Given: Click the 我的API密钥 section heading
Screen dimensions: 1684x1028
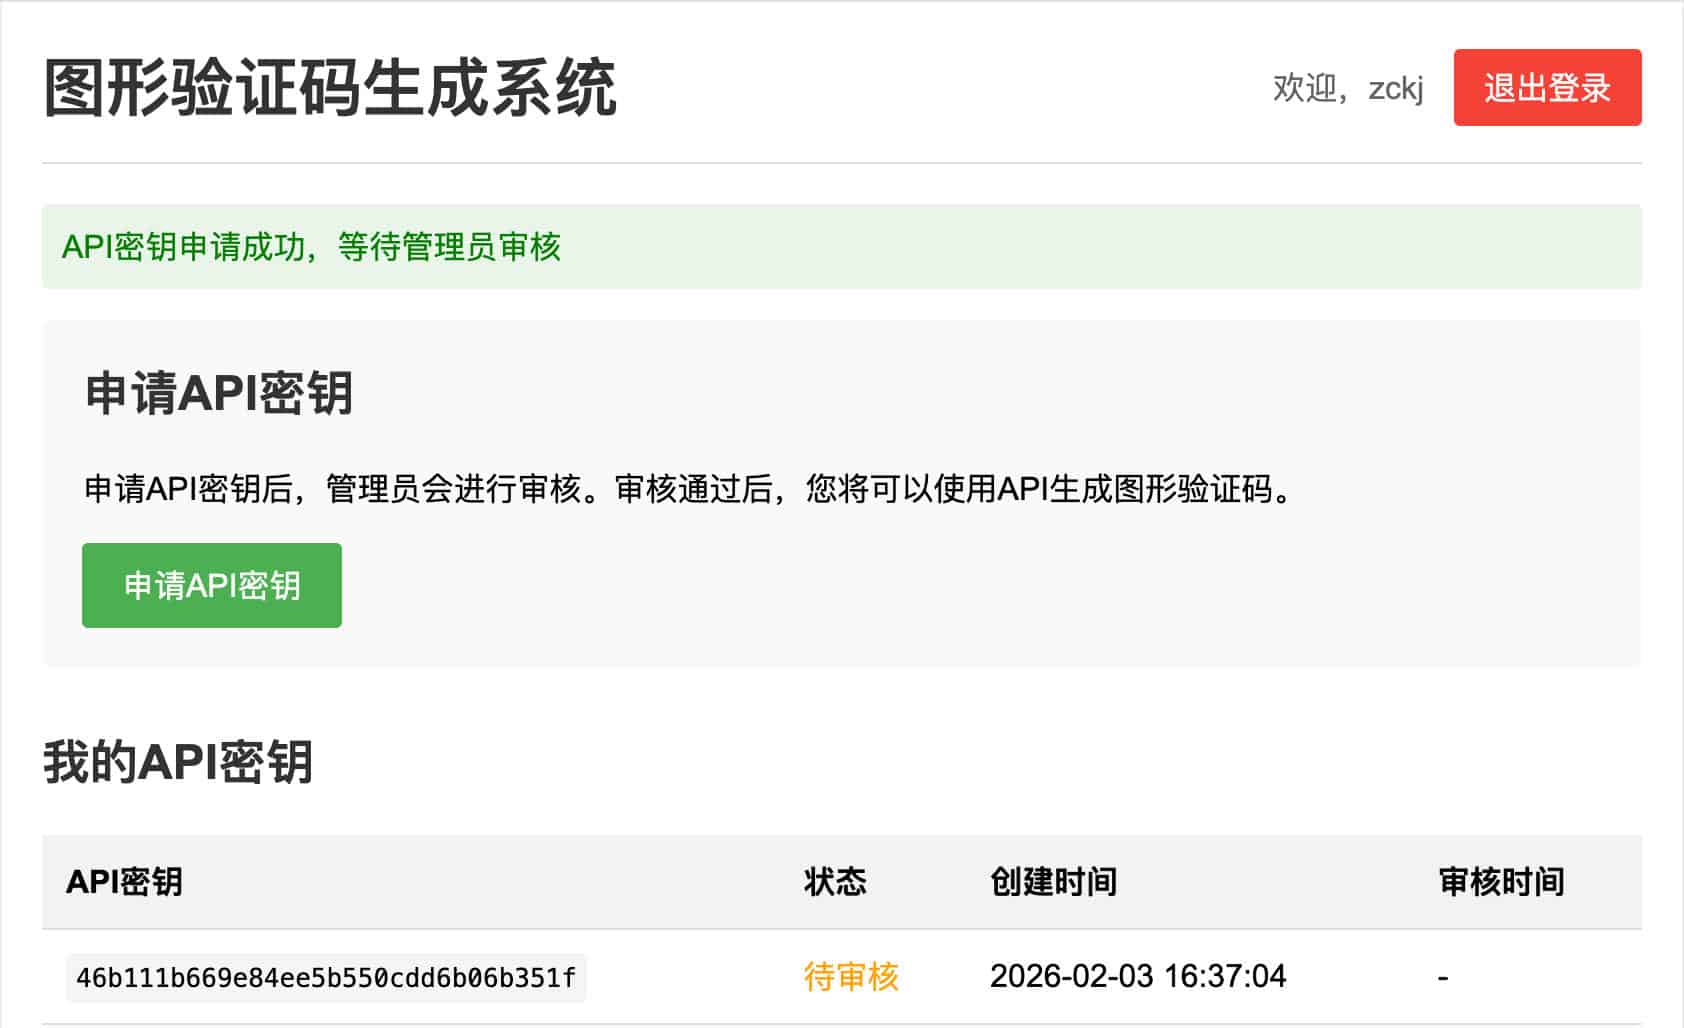Looking at the screenshot, I should click(x=178, y=762).
